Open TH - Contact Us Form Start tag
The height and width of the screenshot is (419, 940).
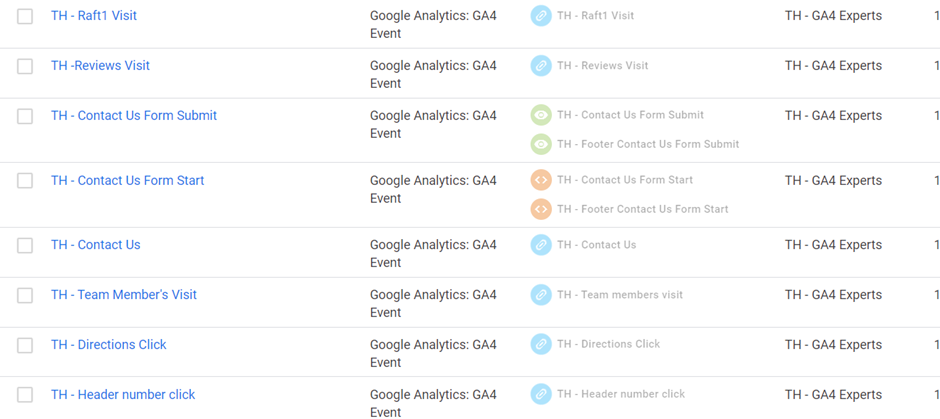pyautogui.click(x=127, y=181)
